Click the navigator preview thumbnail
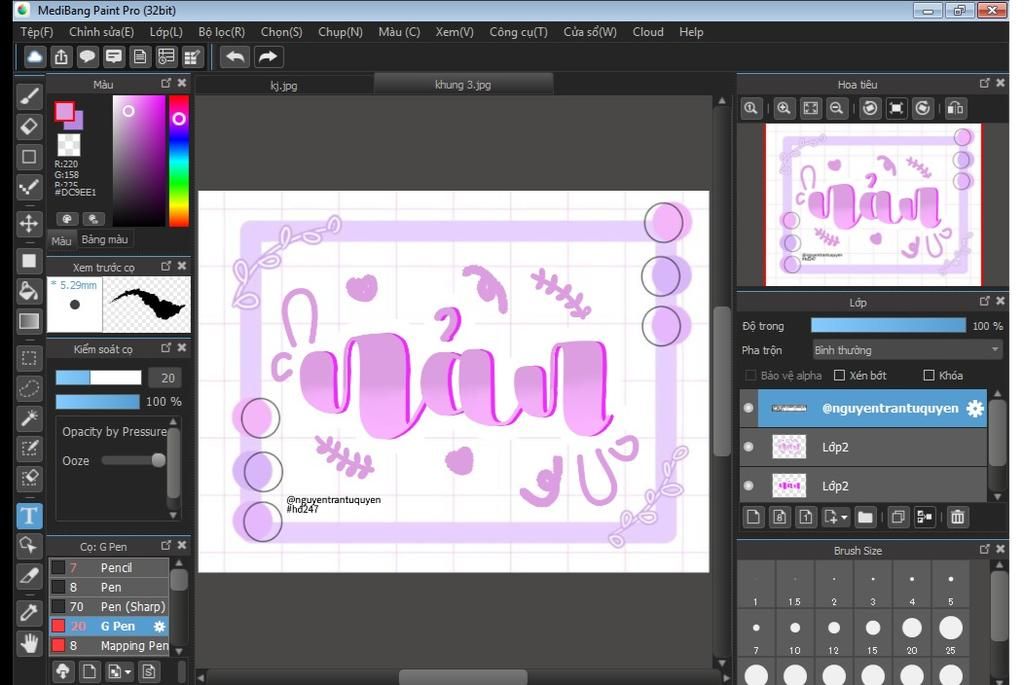 click(x=873, y=204)
